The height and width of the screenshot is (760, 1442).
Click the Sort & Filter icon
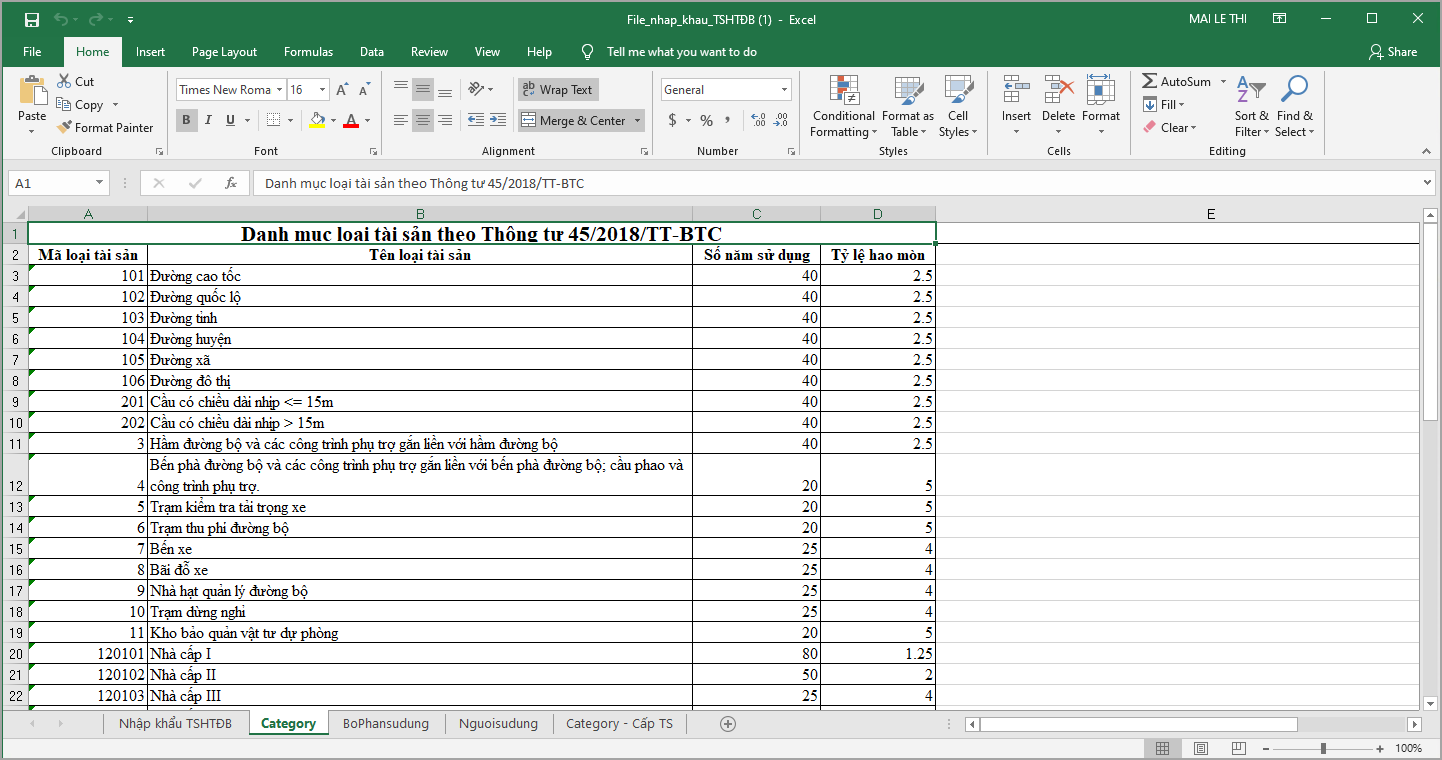click(1250, 92)
